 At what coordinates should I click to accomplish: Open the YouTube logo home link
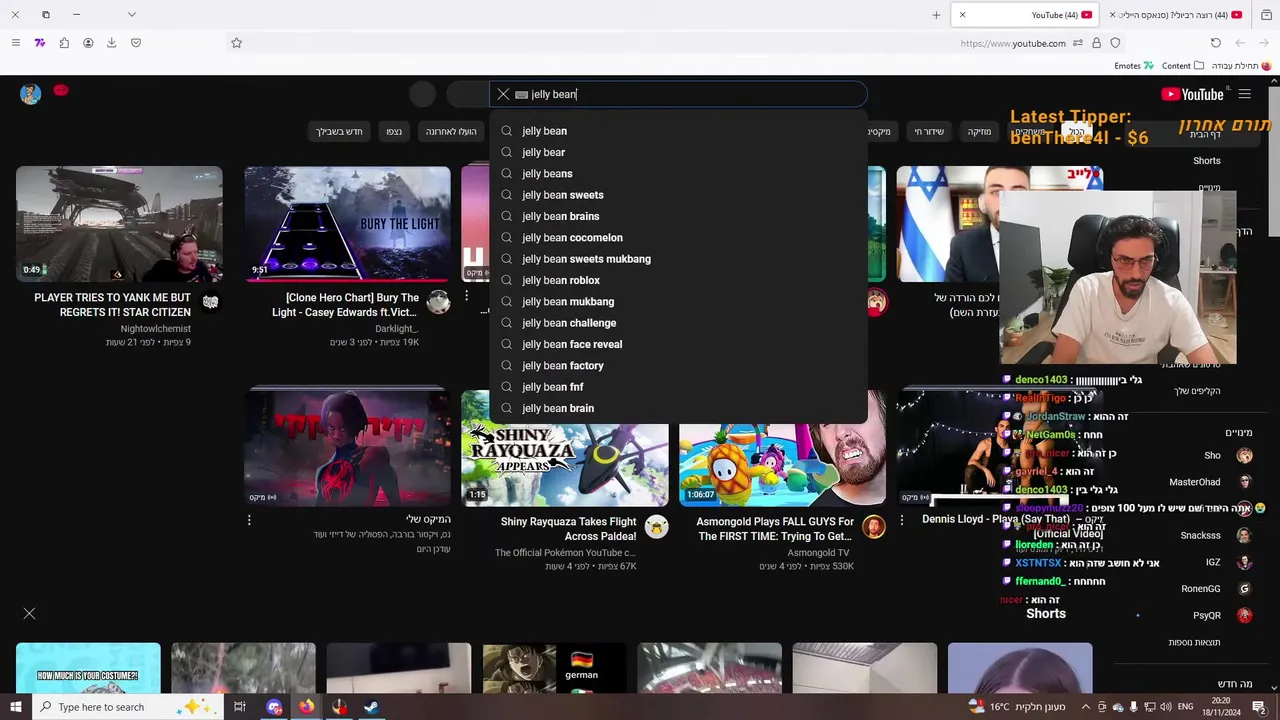(x=1192, y=94)
